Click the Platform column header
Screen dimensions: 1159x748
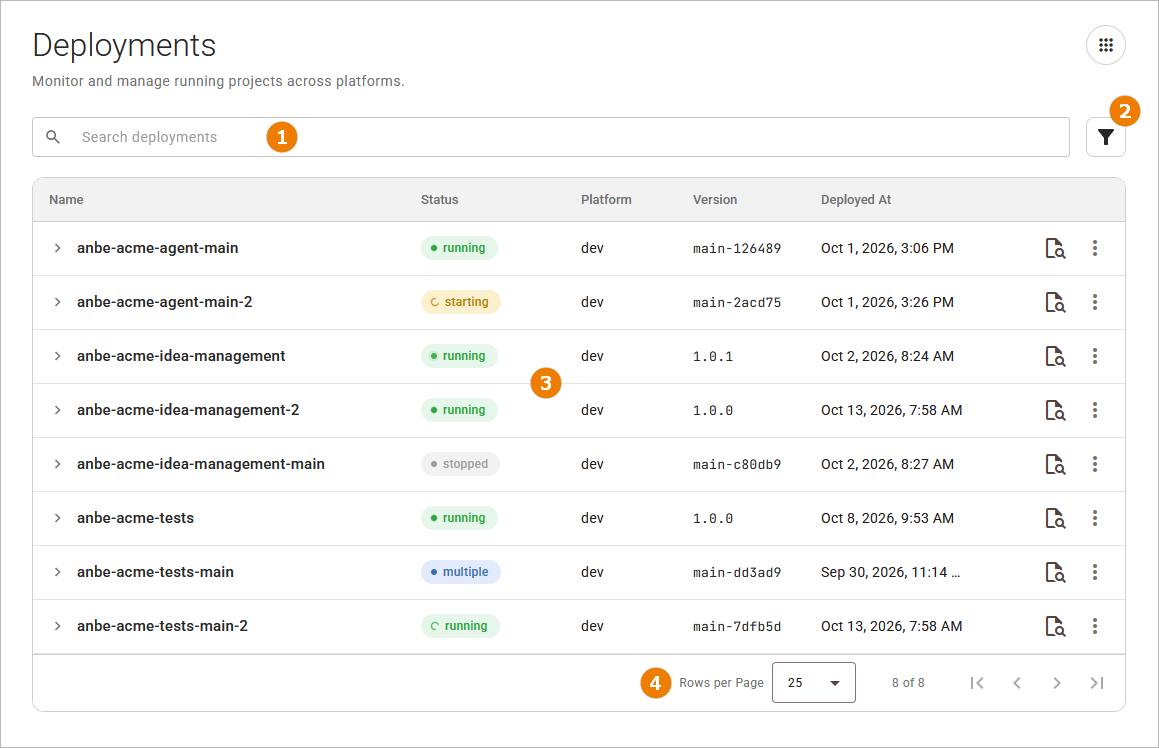[x=606, y=200]
